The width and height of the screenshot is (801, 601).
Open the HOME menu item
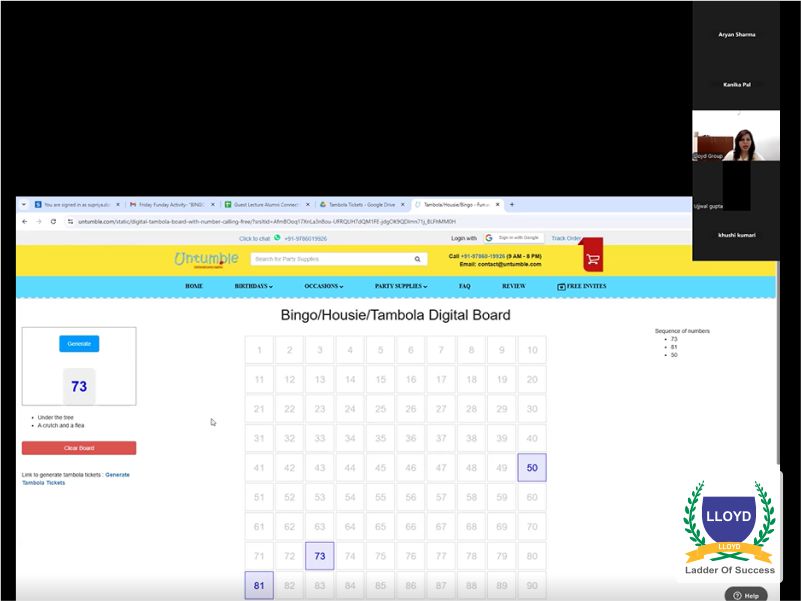(194, 286)
